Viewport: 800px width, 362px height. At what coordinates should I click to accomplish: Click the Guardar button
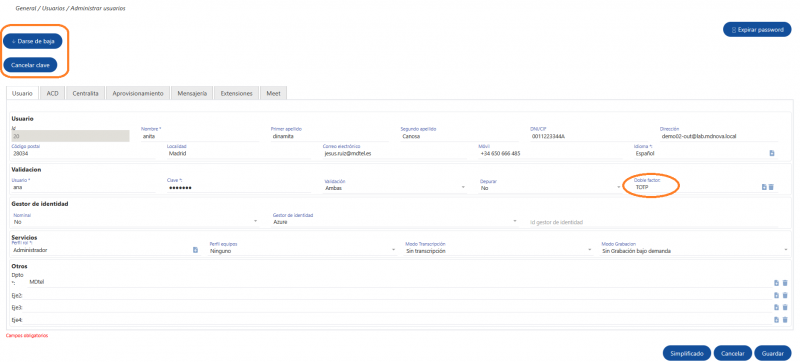tap(772, 353)
